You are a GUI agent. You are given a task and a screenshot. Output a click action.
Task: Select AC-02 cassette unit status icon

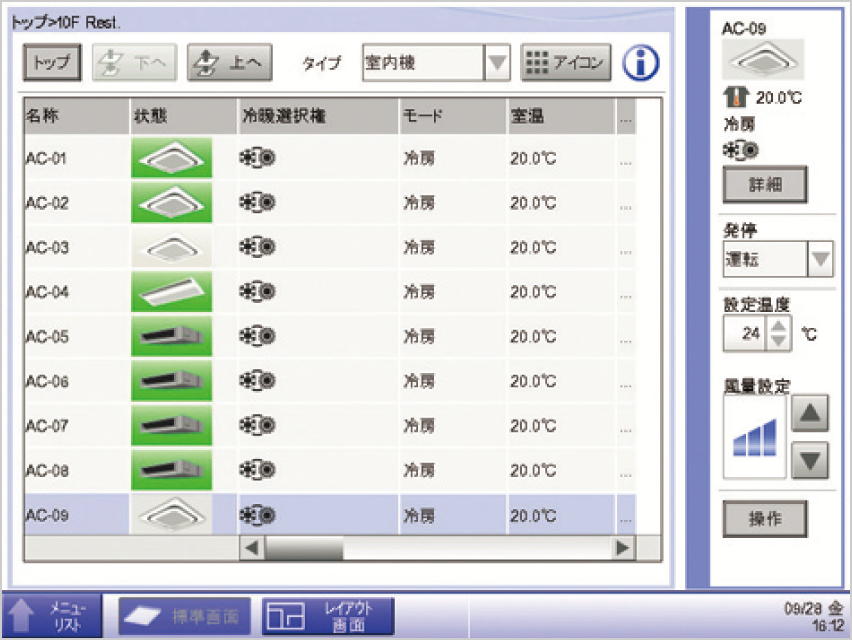tap(172, 203)
